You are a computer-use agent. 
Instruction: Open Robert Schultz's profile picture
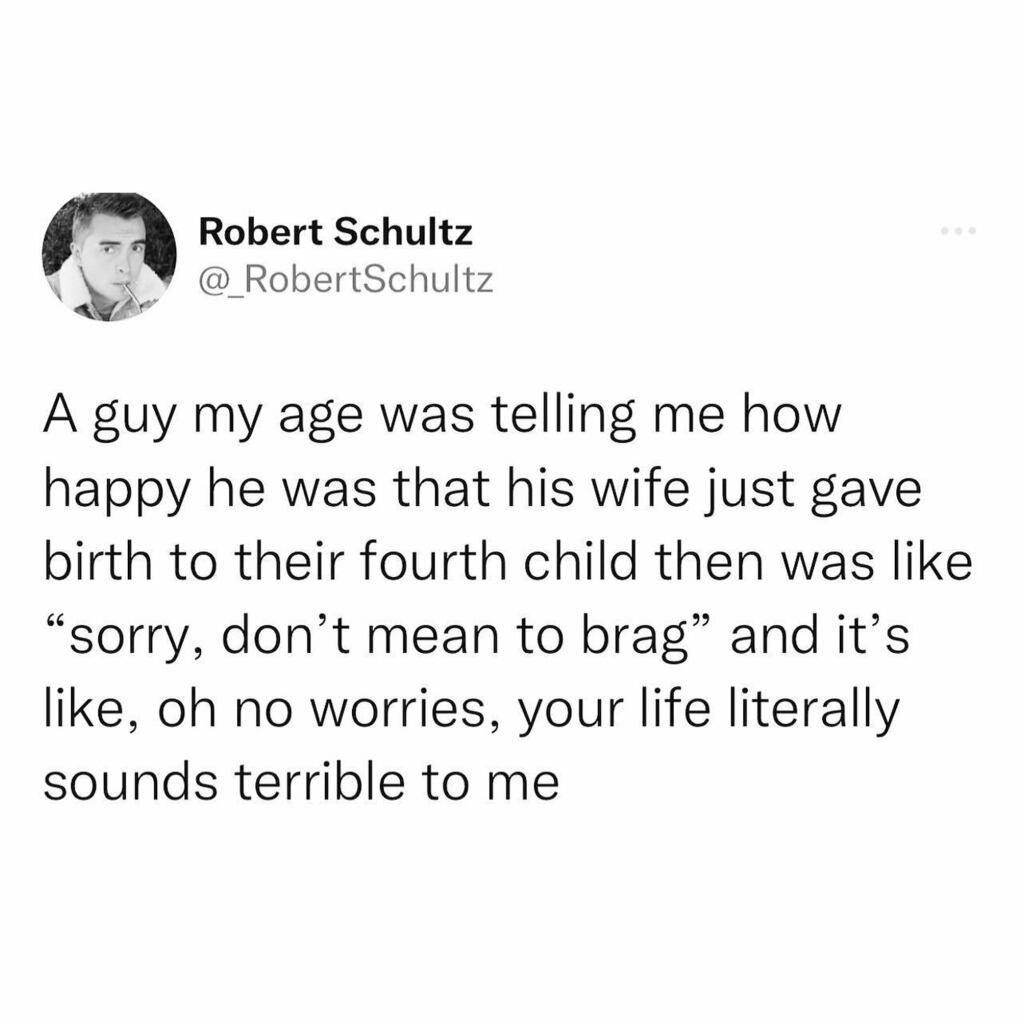(109, 257)
